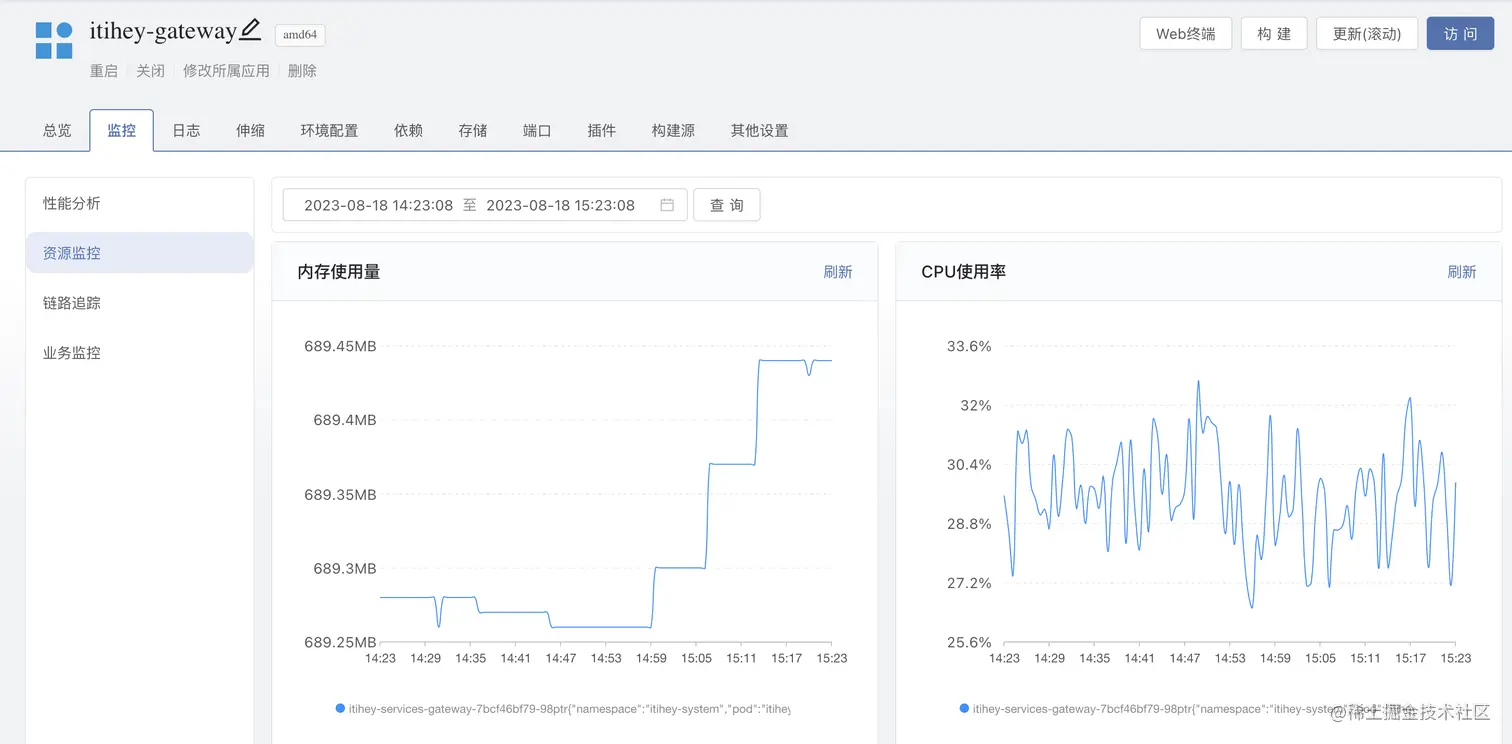Image resolution: width=1512 pixels, height=744 pixels.
Task: Open the 日志 tab
Action: point(186,130)
